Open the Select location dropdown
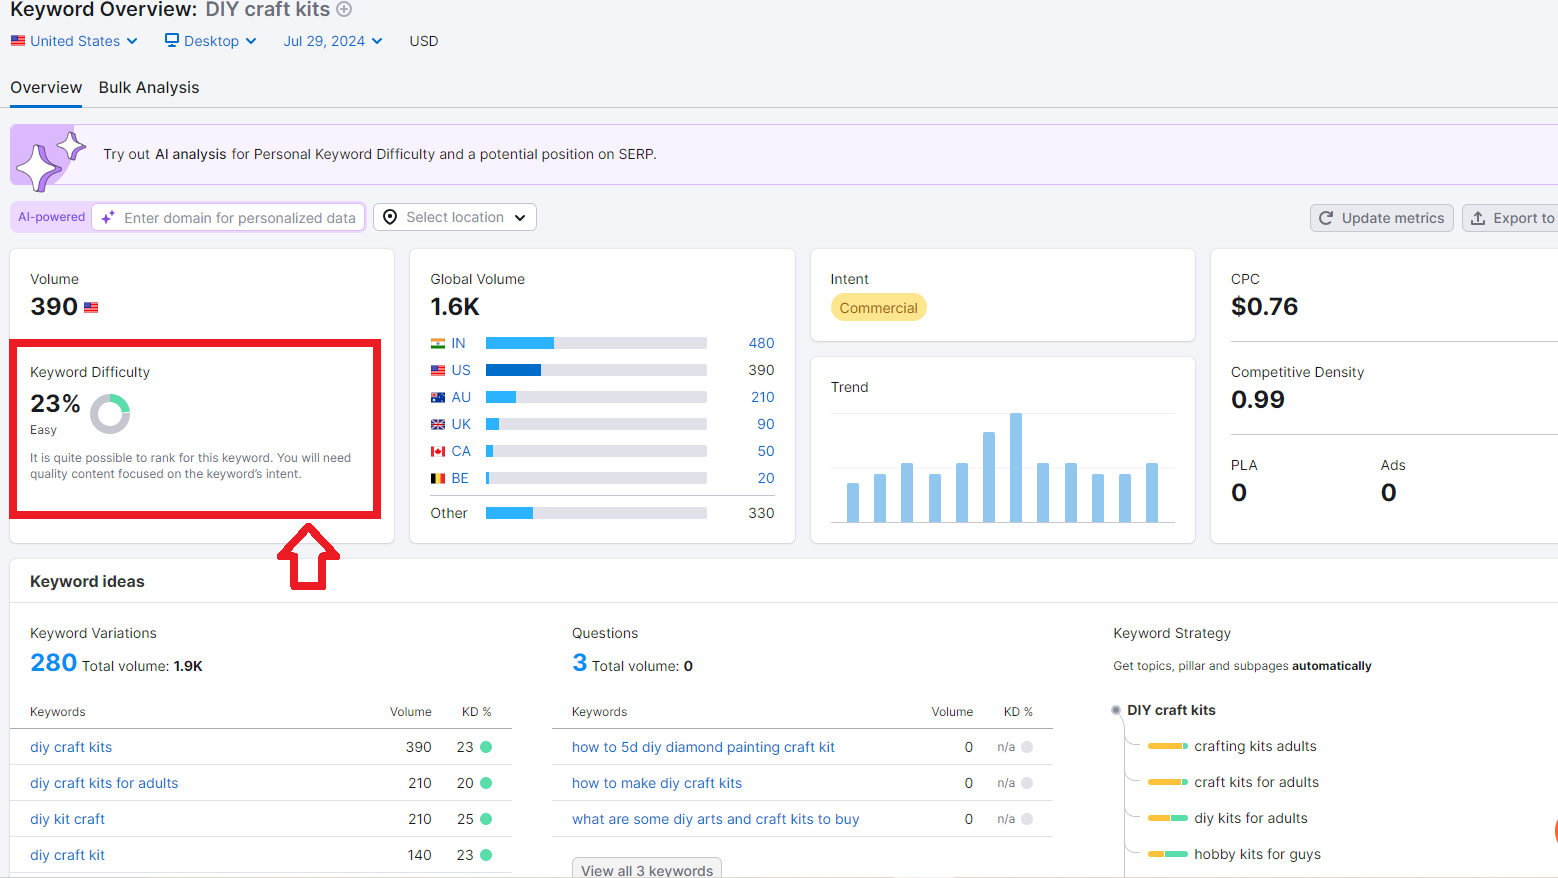1558x878 pixels. tap(455, 217)
